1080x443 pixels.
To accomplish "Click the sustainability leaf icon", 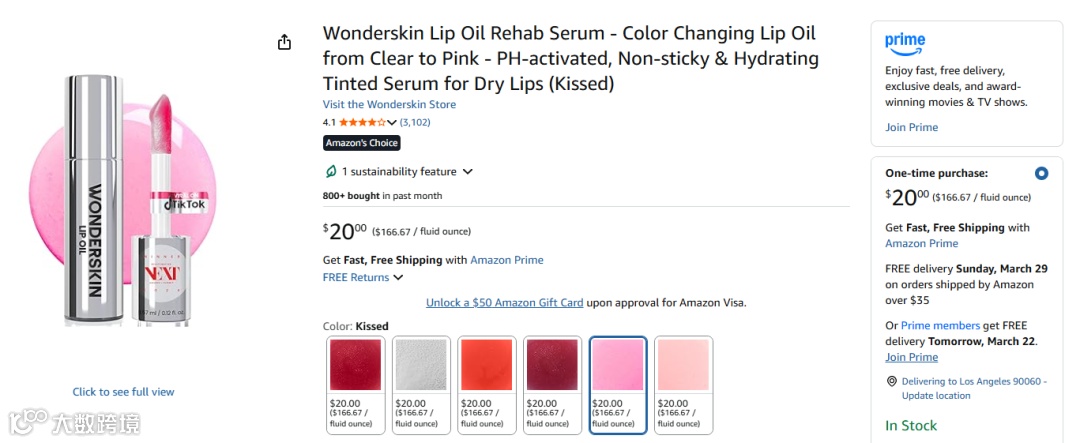I will click(331, 172).
